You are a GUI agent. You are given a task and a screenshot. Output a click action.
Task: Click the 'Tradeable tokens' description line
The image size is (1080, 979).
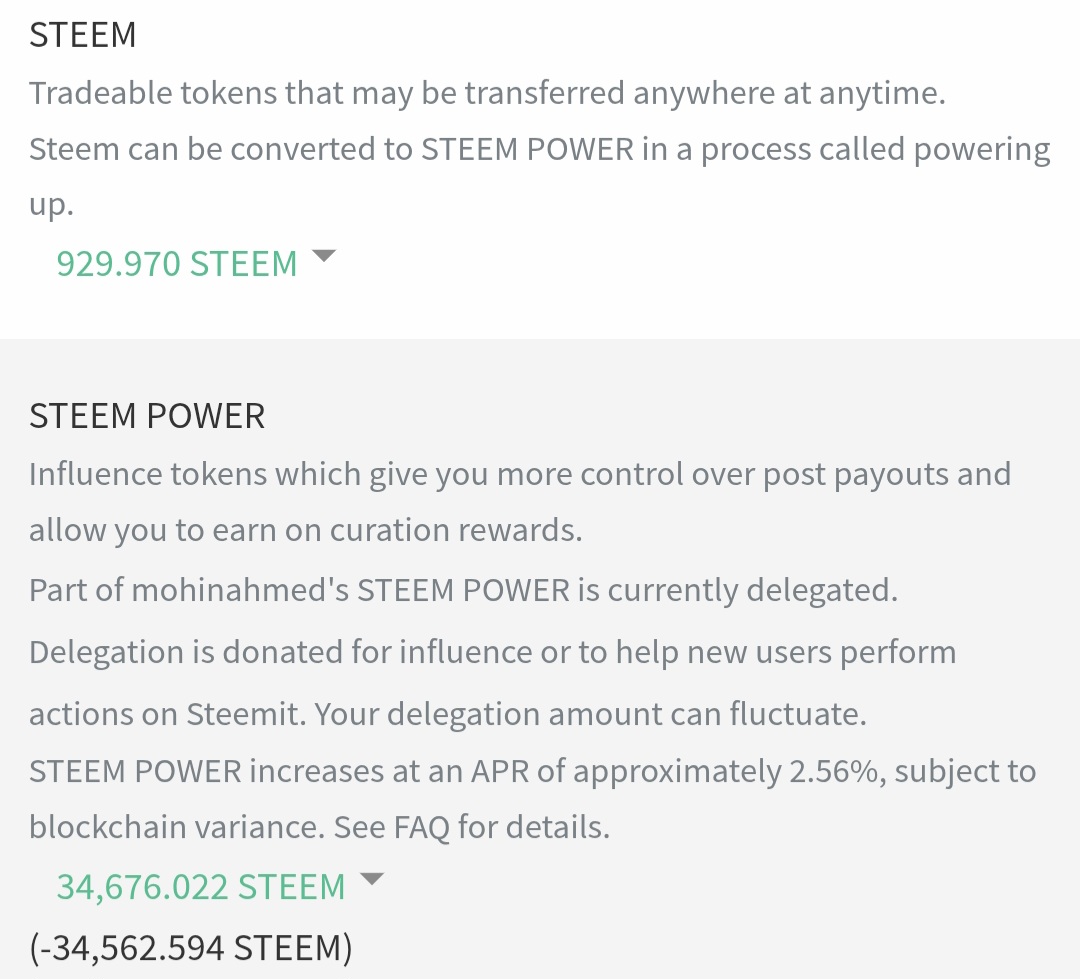[x=487, y=93]
